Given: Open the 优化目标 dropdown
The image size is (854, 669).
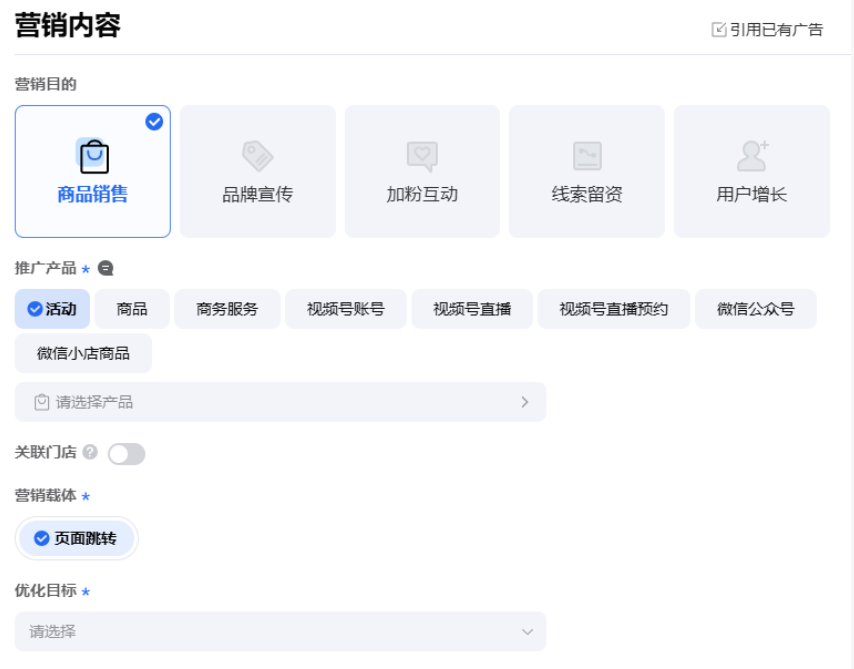Looking at the screenshot, I should point(280,631).
